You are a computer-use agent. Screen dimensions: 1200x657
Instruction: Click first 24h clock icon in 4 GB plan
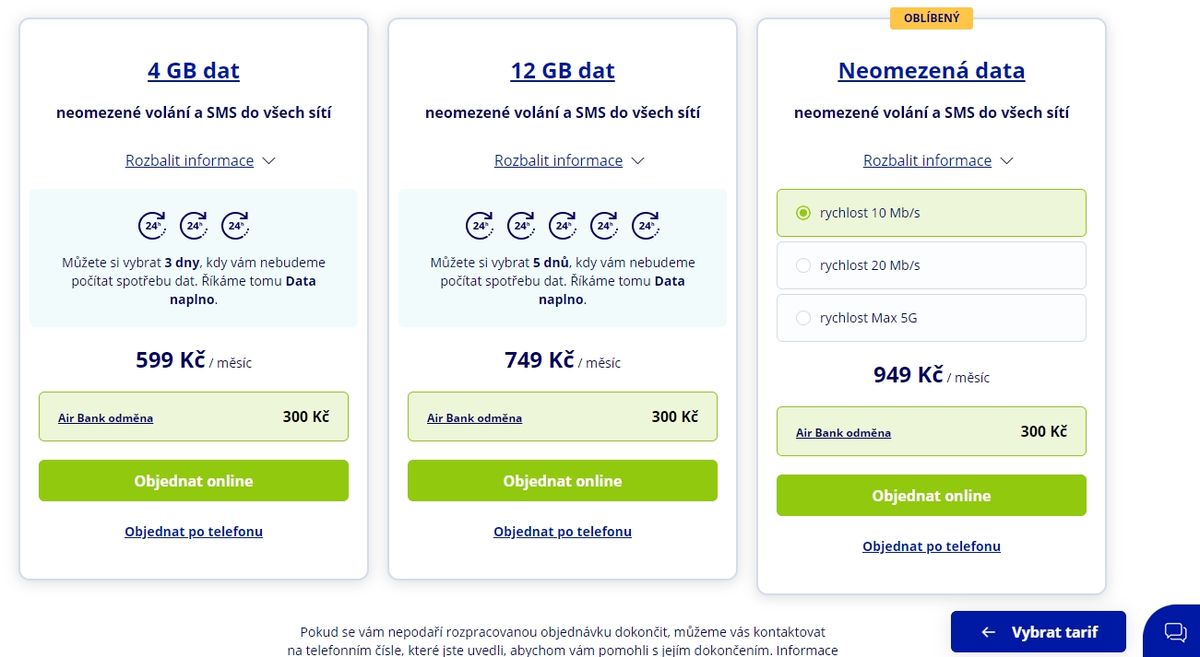[152, 226]
